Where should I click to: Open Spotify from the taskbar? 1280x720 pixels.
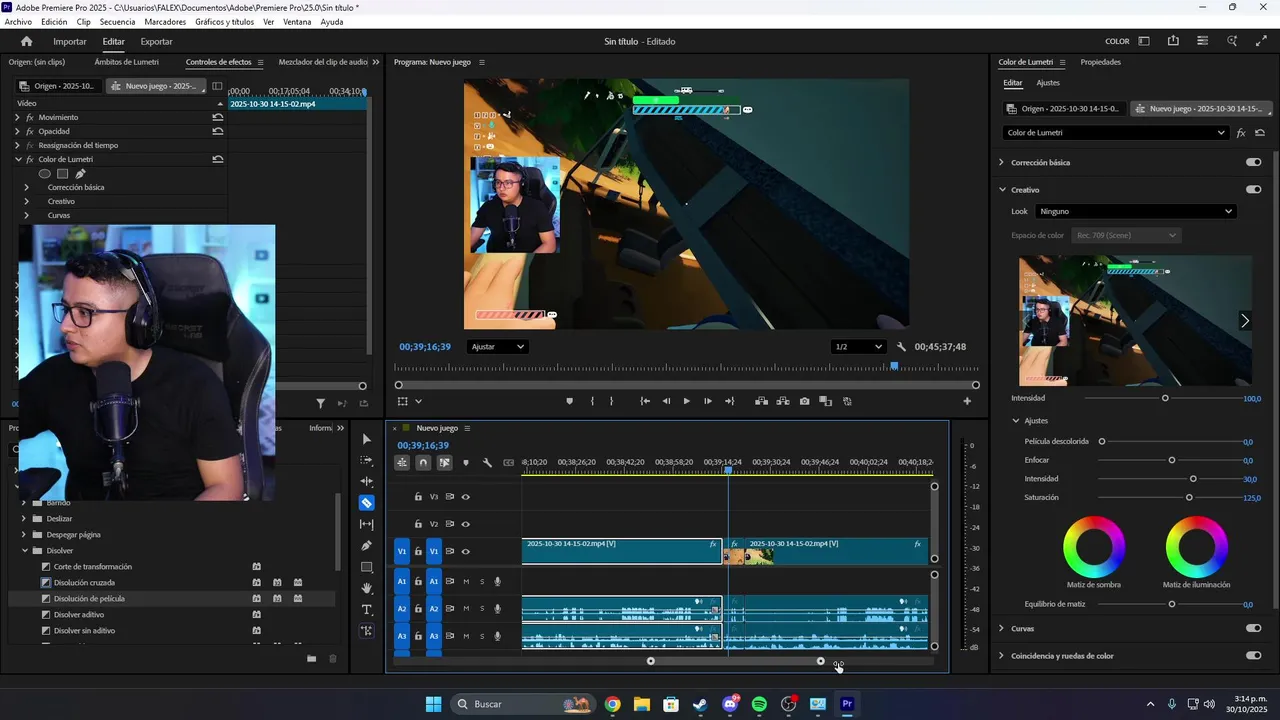759,704
